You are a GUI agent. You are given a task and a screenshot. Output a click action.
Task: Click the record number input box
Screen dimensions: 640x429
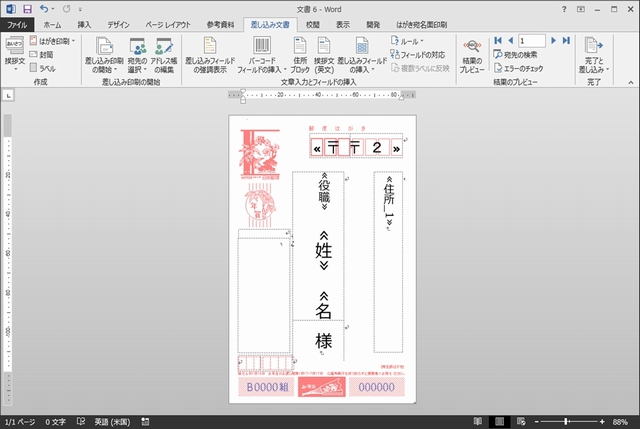[531, 41]
